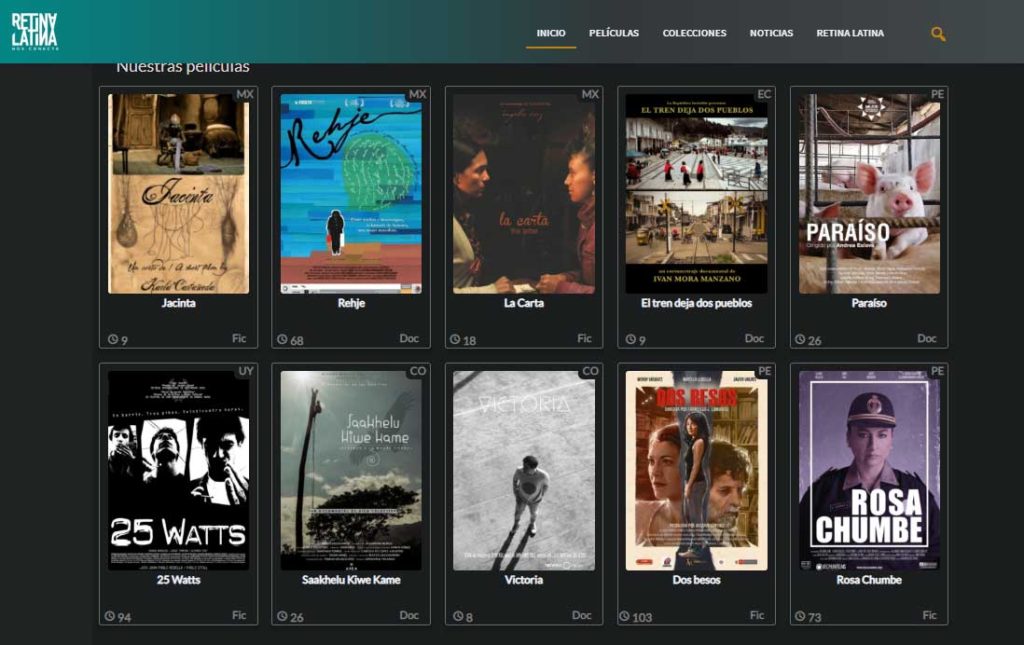Open the search magnifier icon
1024x645 pixels.
937,34
